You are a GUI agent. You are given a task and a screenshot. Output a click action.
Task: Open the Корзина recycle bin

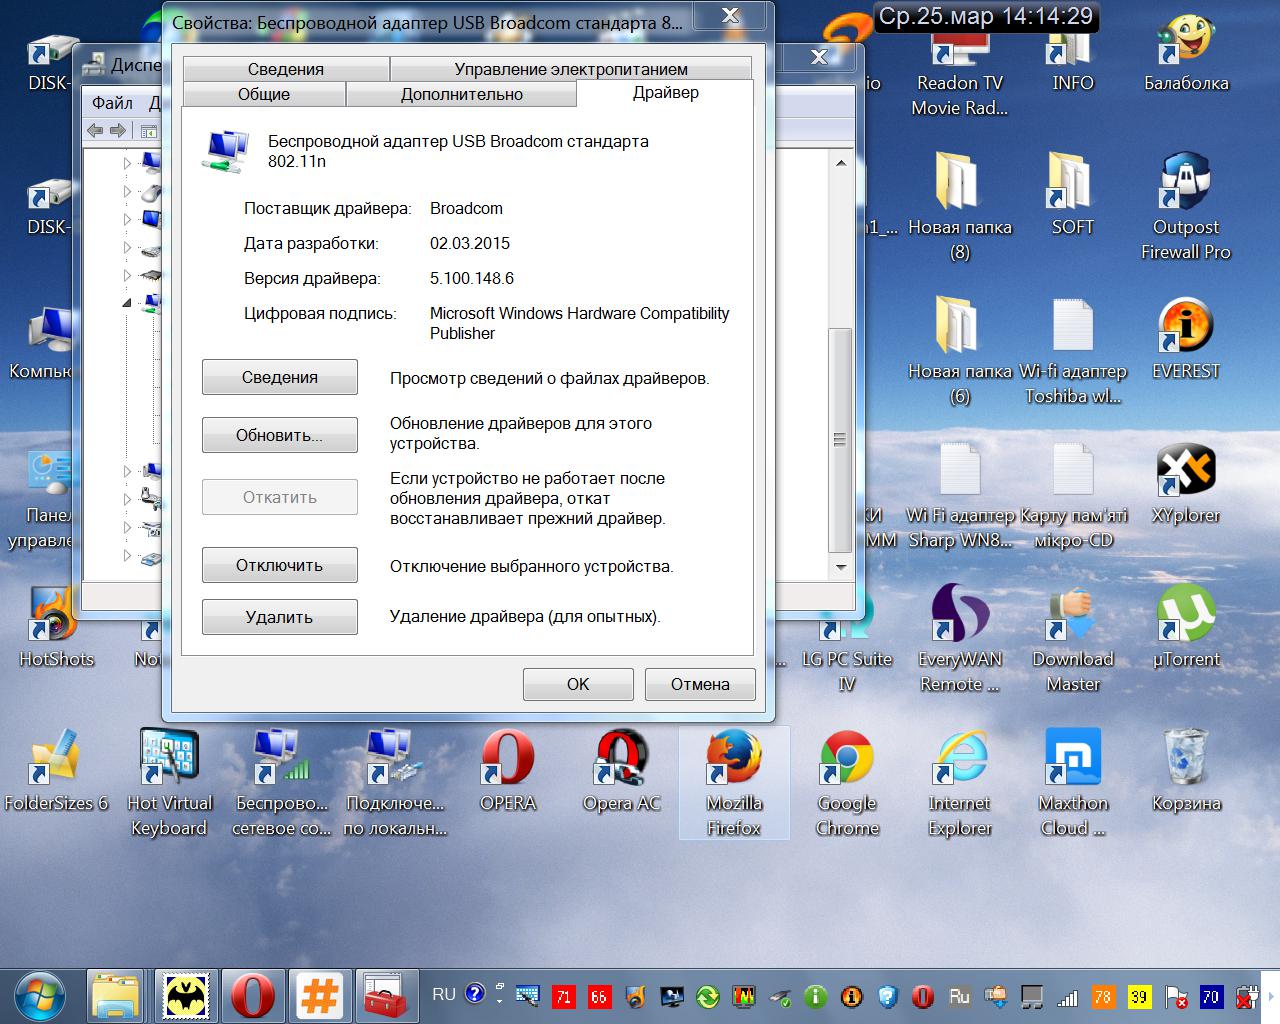[x=1186, y=760]
